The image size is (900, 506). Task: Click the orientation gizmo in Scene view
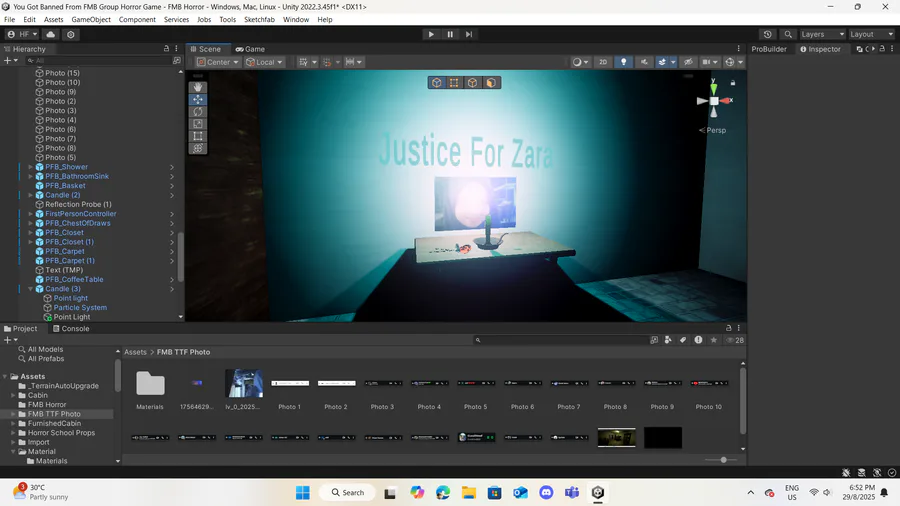point(713,101)
